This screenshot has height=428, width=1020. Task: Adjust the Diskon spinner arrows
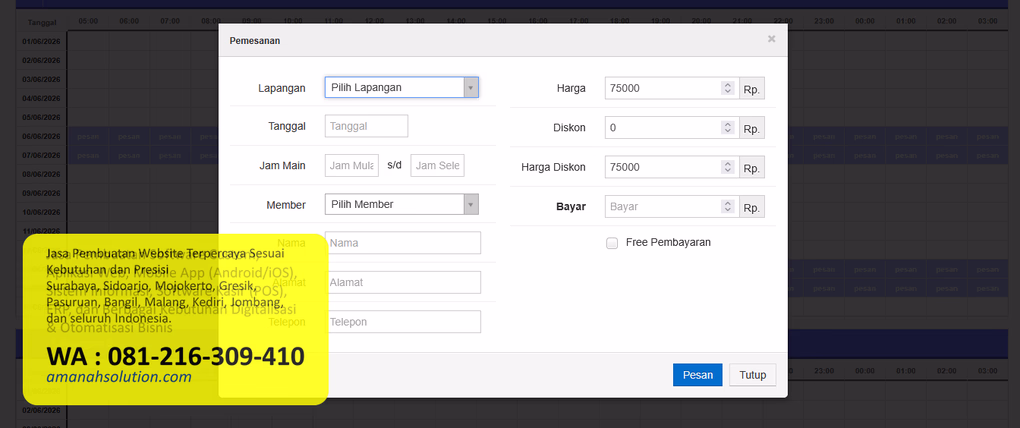[x=728, y=128]
